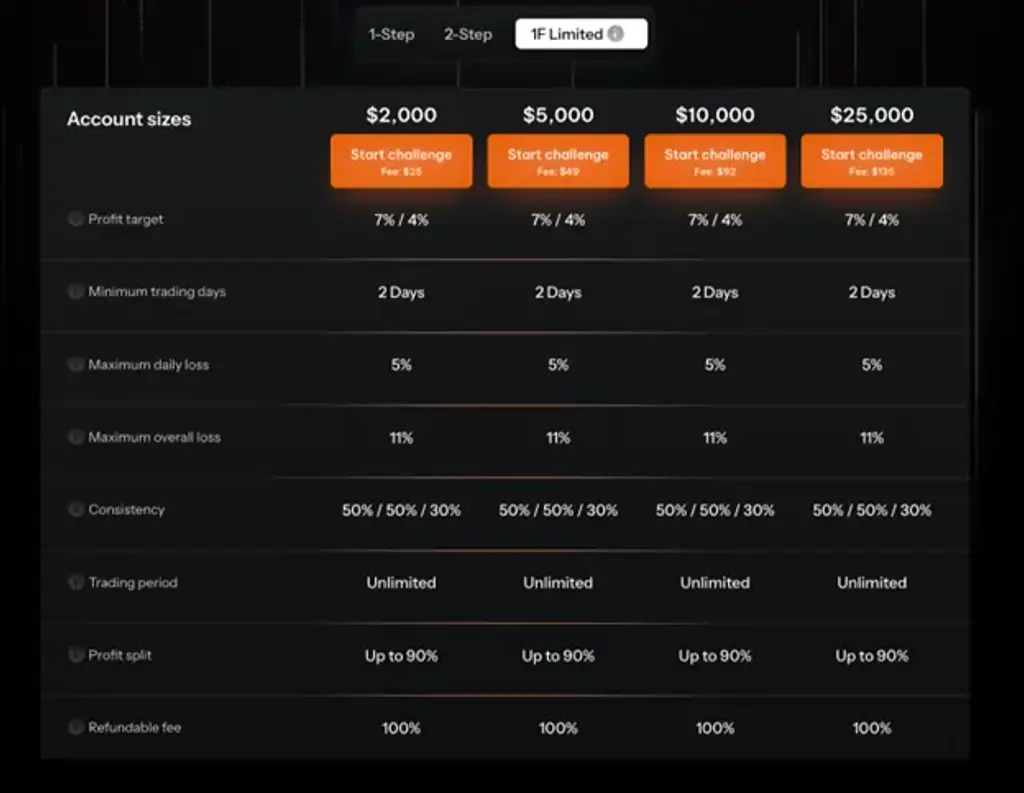
Task: Click the $2,000 account size heading
Action: pos(401,115)
